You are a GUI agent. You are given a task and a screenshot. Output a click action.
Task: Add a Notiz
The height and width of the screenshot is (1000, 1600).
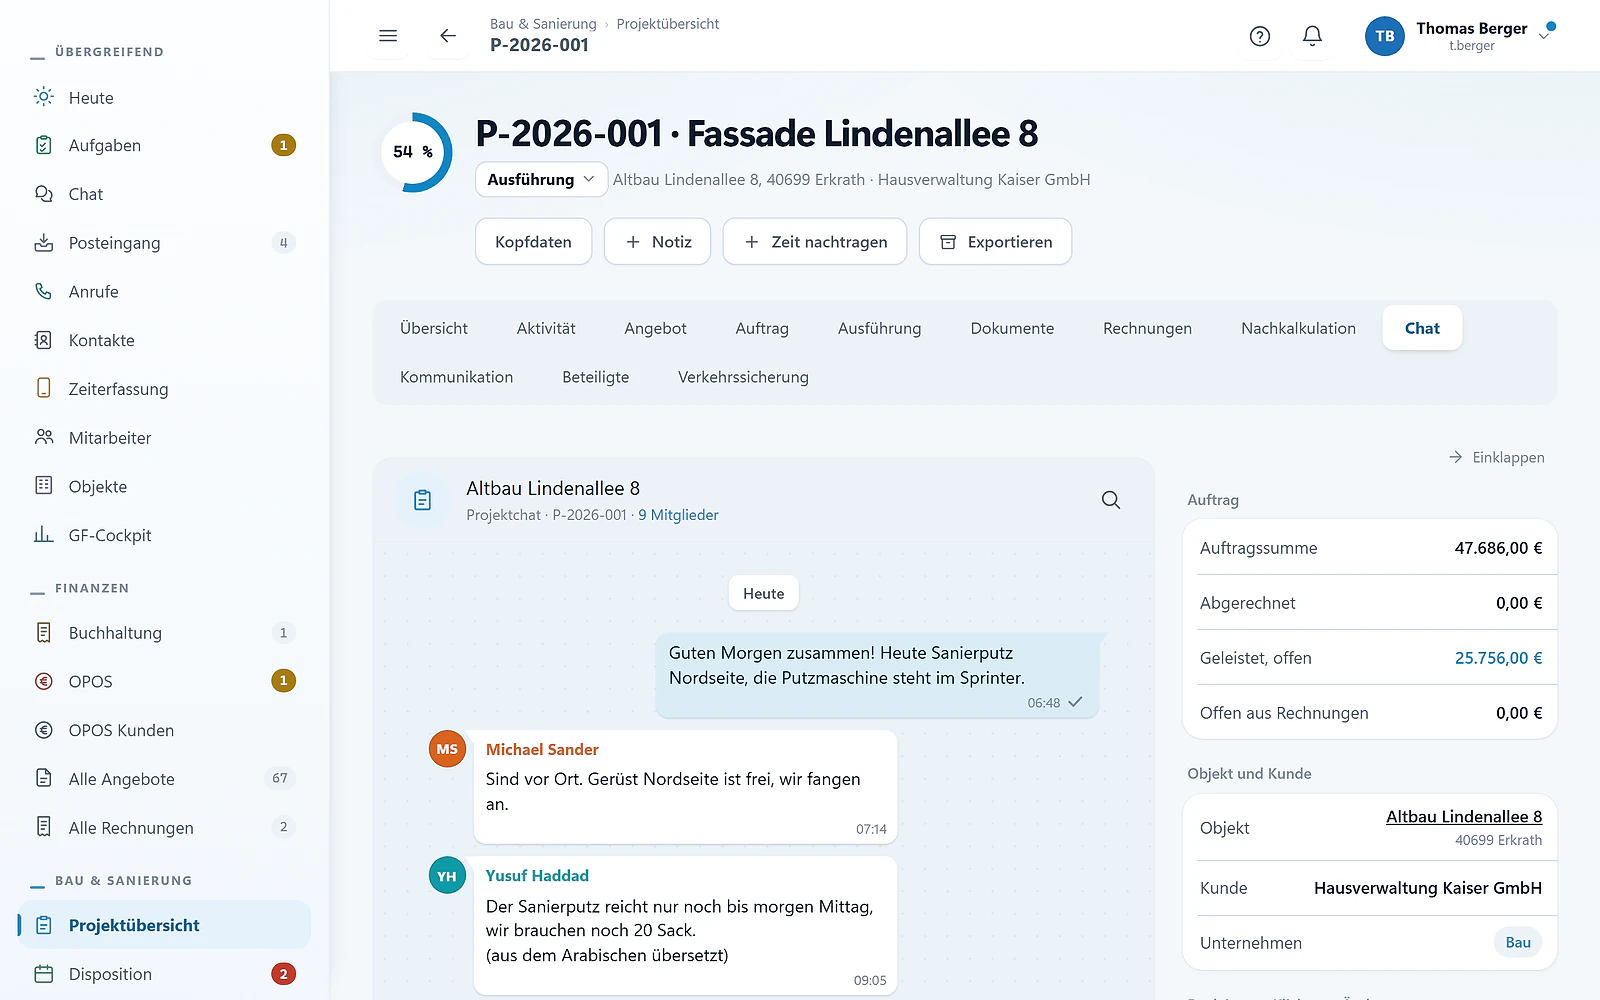click(x=657, y=242)
